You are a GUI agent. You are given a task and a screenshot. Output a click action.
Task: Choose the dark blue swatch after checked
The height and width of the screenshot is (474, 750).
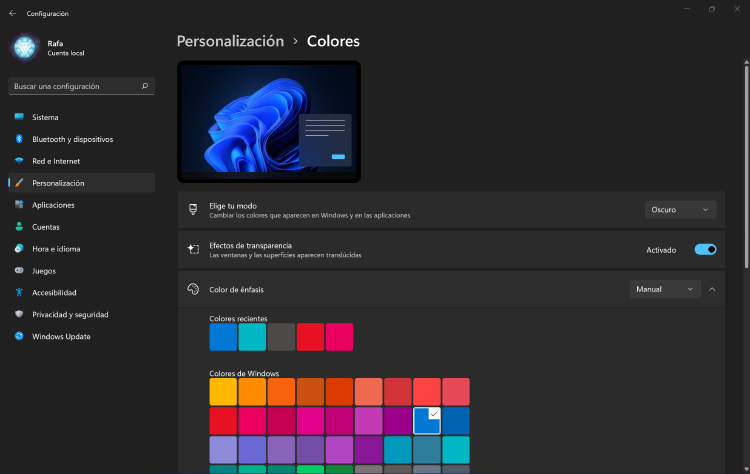click(x=456, y=421)
